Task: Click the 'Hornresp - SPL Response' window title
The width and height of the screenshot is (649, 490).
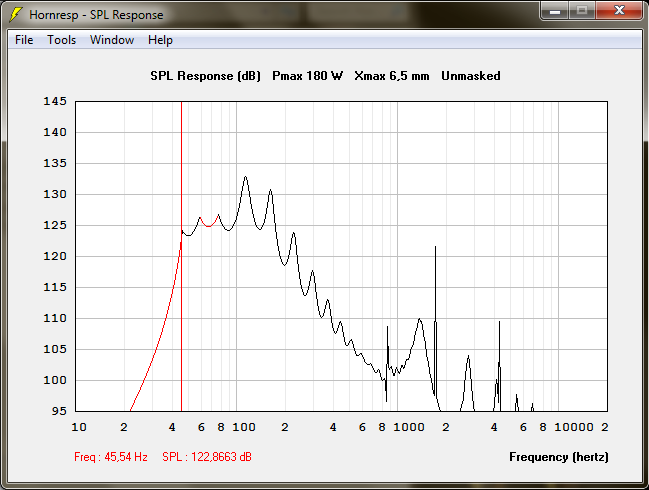Action: [96, 15]
